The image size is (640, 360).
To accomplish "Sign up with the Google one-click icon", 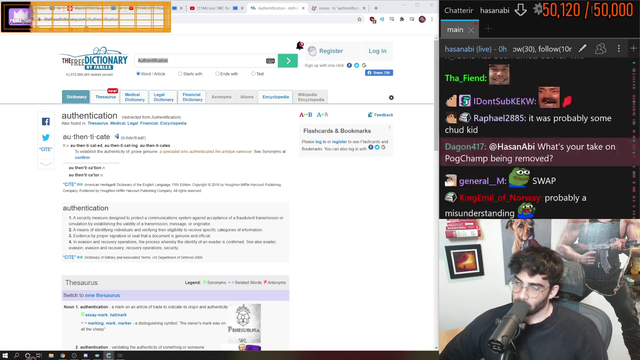I will coord(364,65).
